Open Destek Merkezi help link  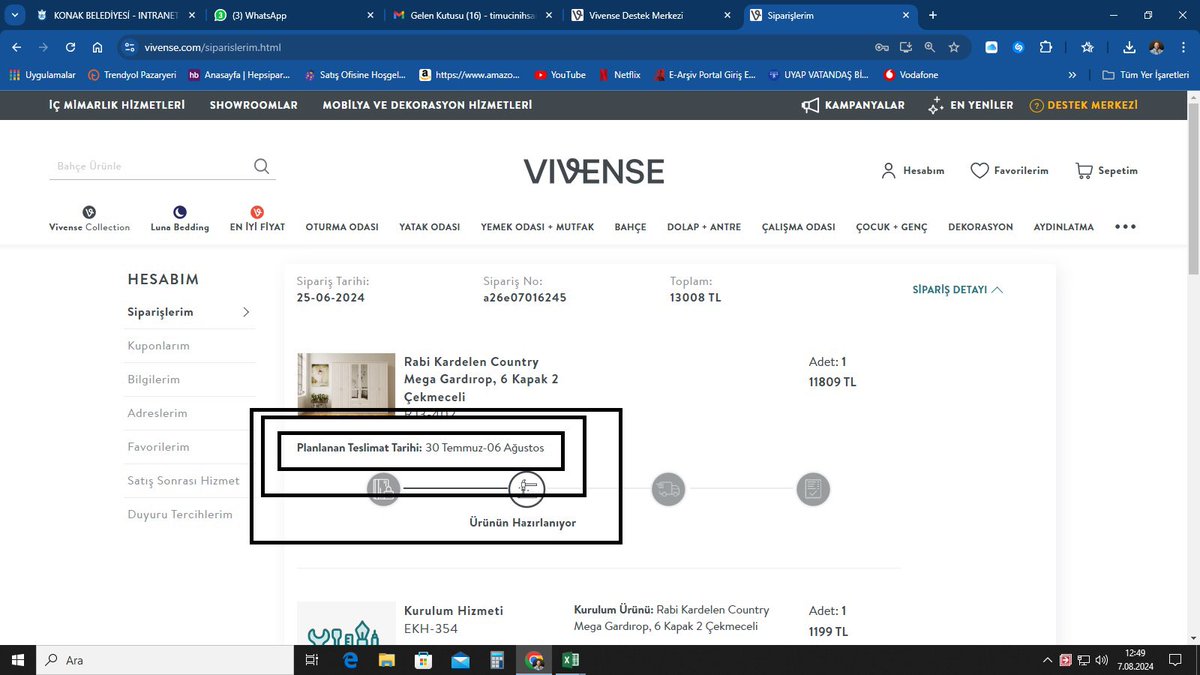click(1083, 105)
